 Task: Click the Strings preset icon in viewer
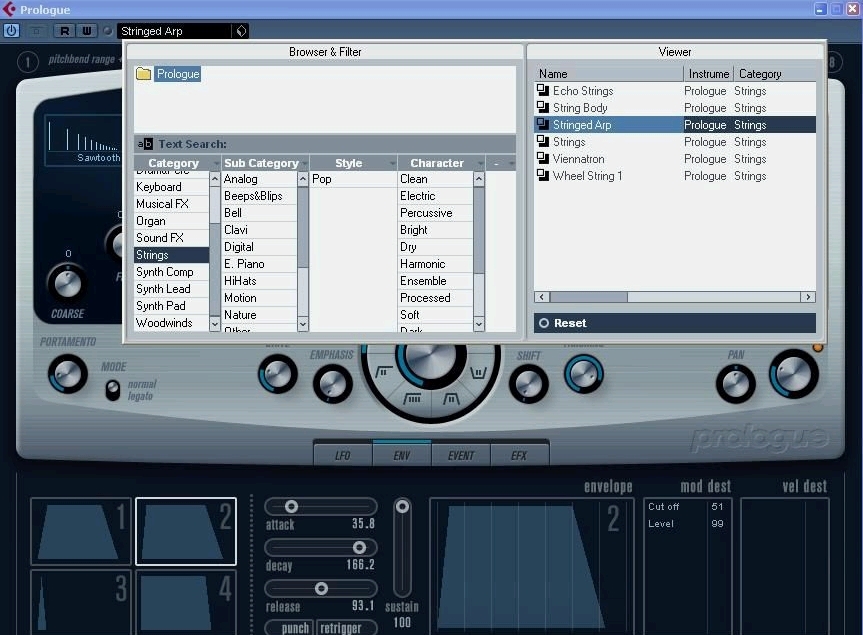[x=543, y=141]
